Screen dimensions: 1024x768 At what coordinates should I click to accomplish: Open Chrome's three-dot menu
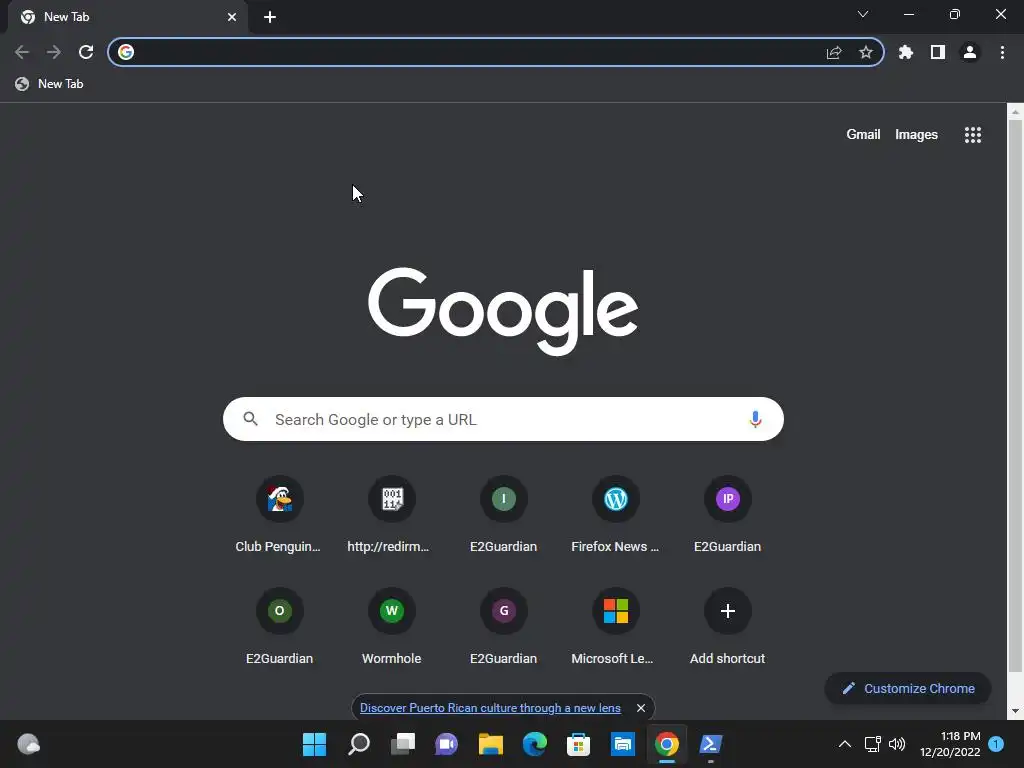tap(1002, 52)
